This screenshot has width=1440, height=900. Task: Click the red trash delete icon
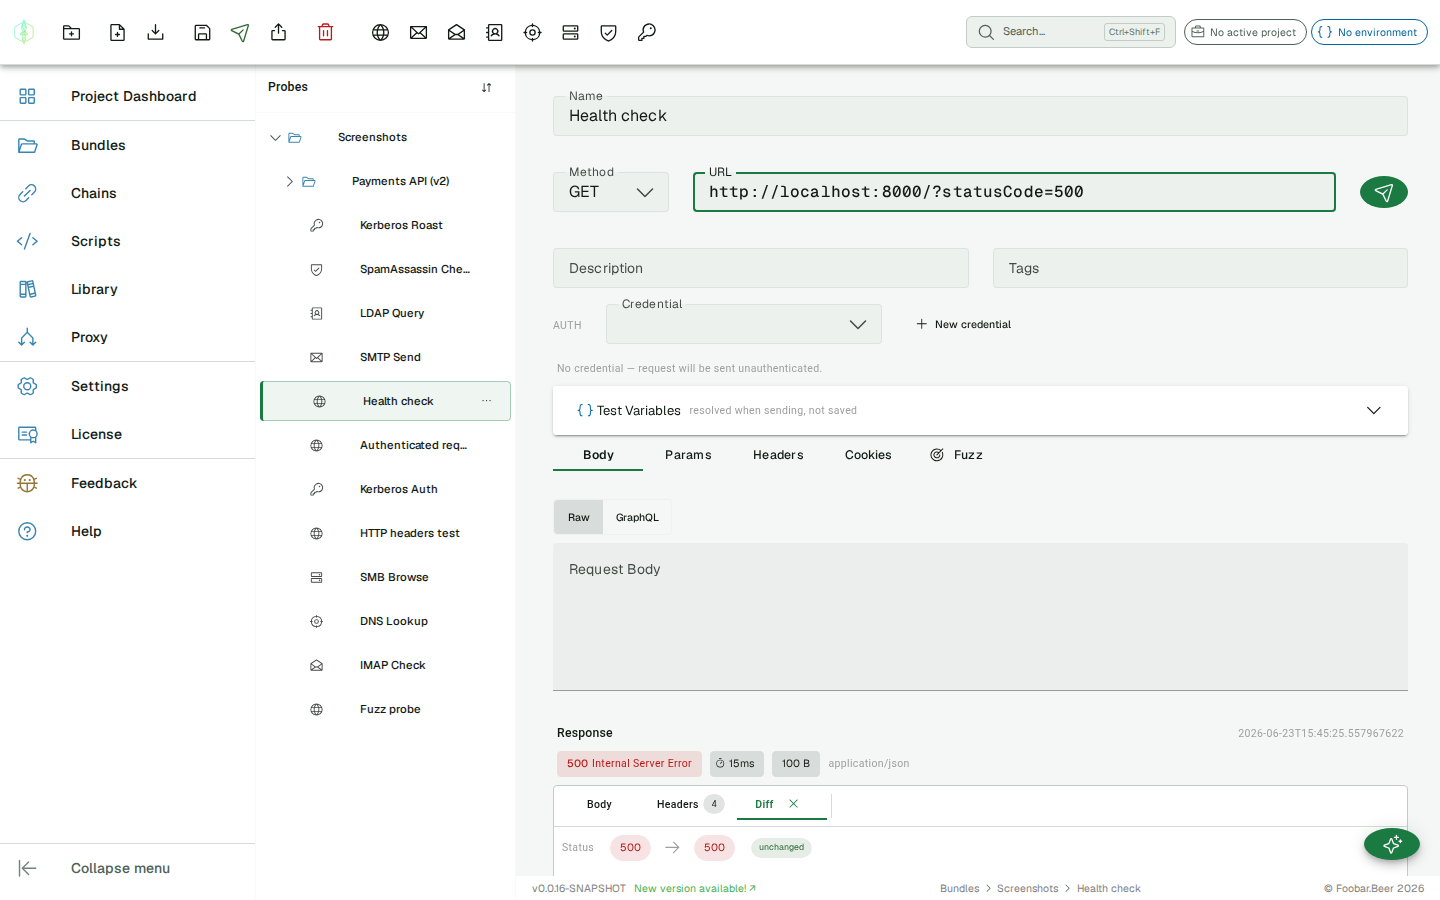point(325,32)
